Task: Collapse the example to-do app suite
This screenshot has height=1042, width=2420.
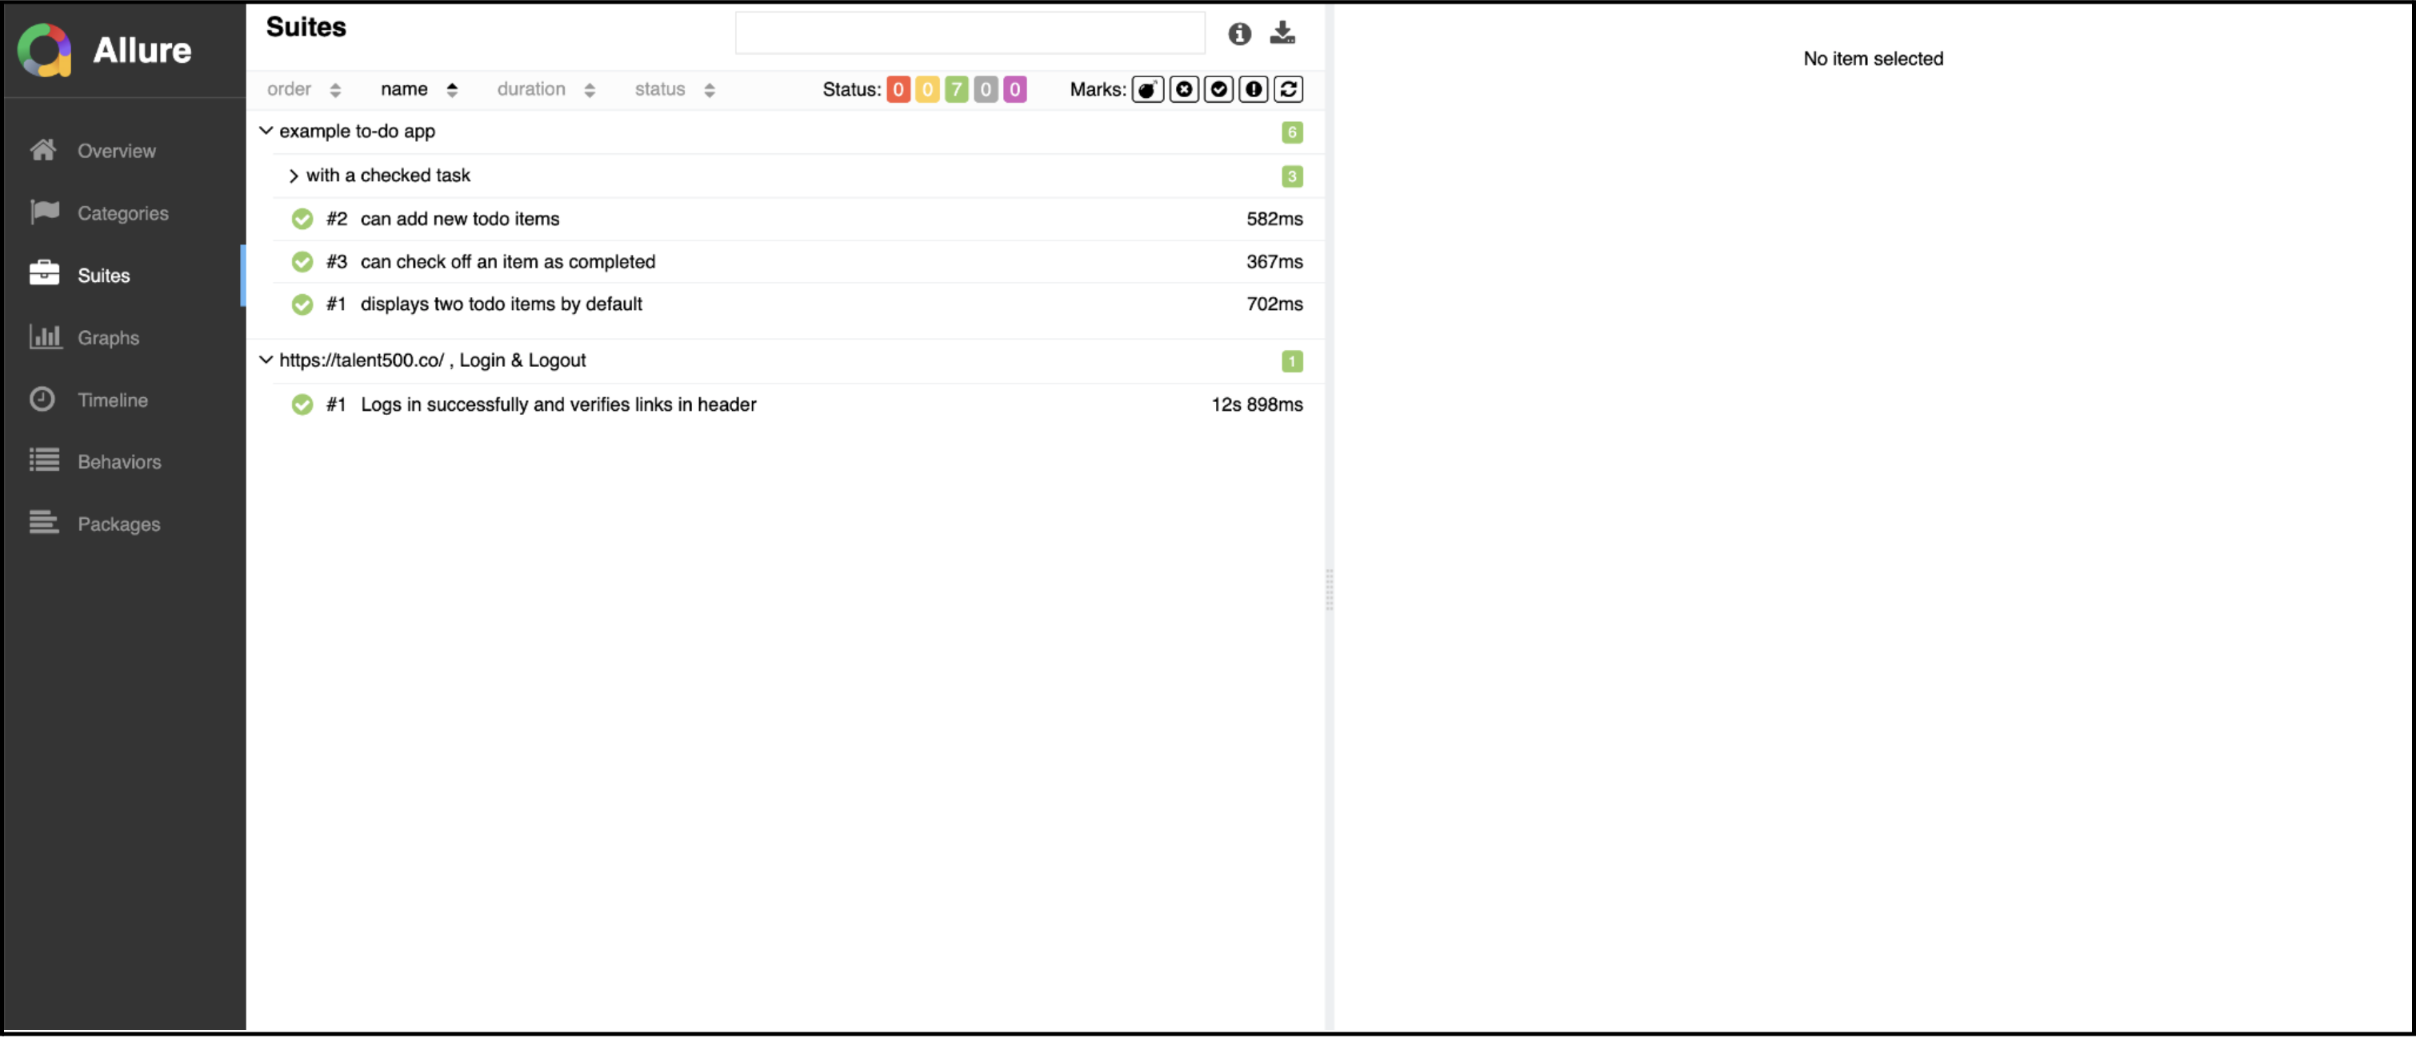Action: (x=266, y=131)
